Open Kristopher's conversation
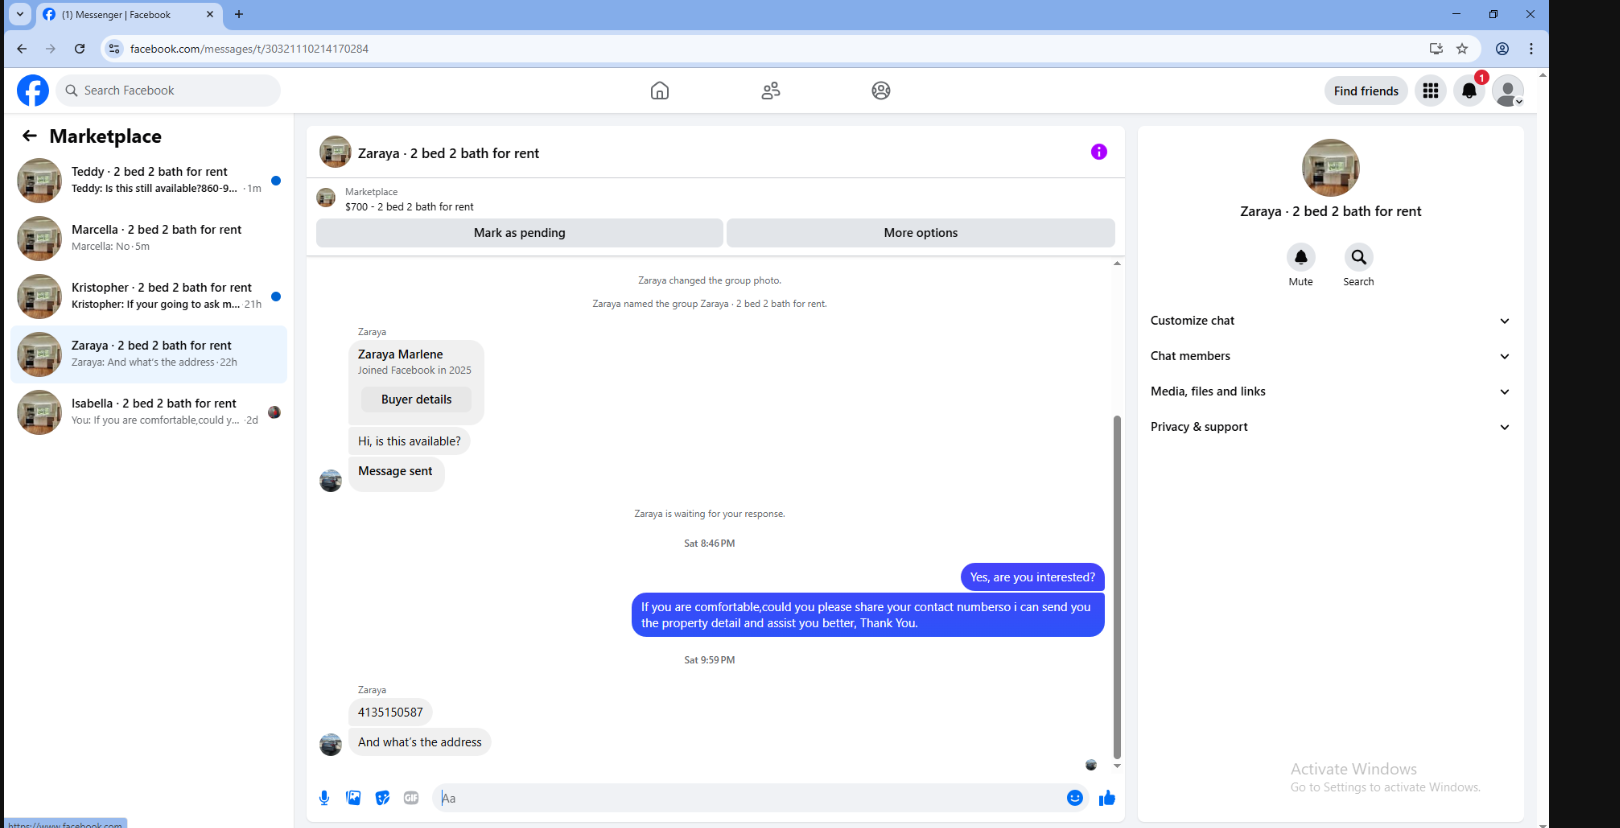1620x828 pixels. [149, 296]
